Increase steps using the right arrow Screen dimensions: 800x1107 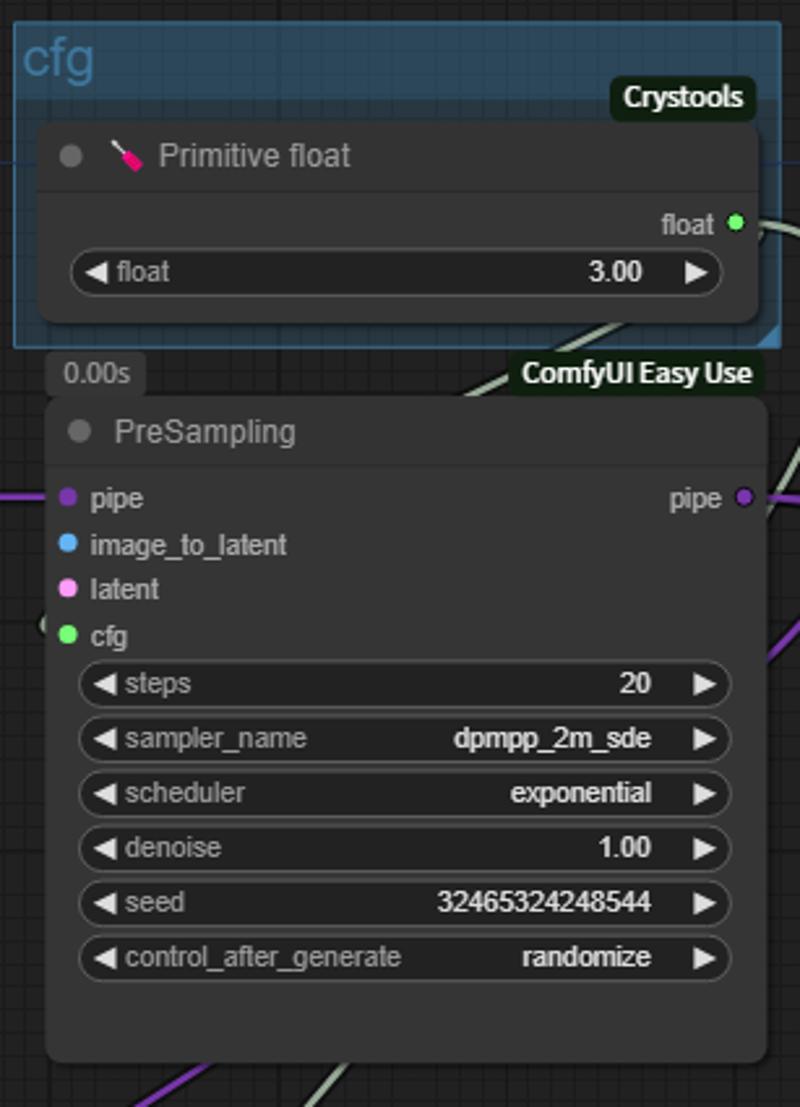pyautogui.click(x=704, y=684)
